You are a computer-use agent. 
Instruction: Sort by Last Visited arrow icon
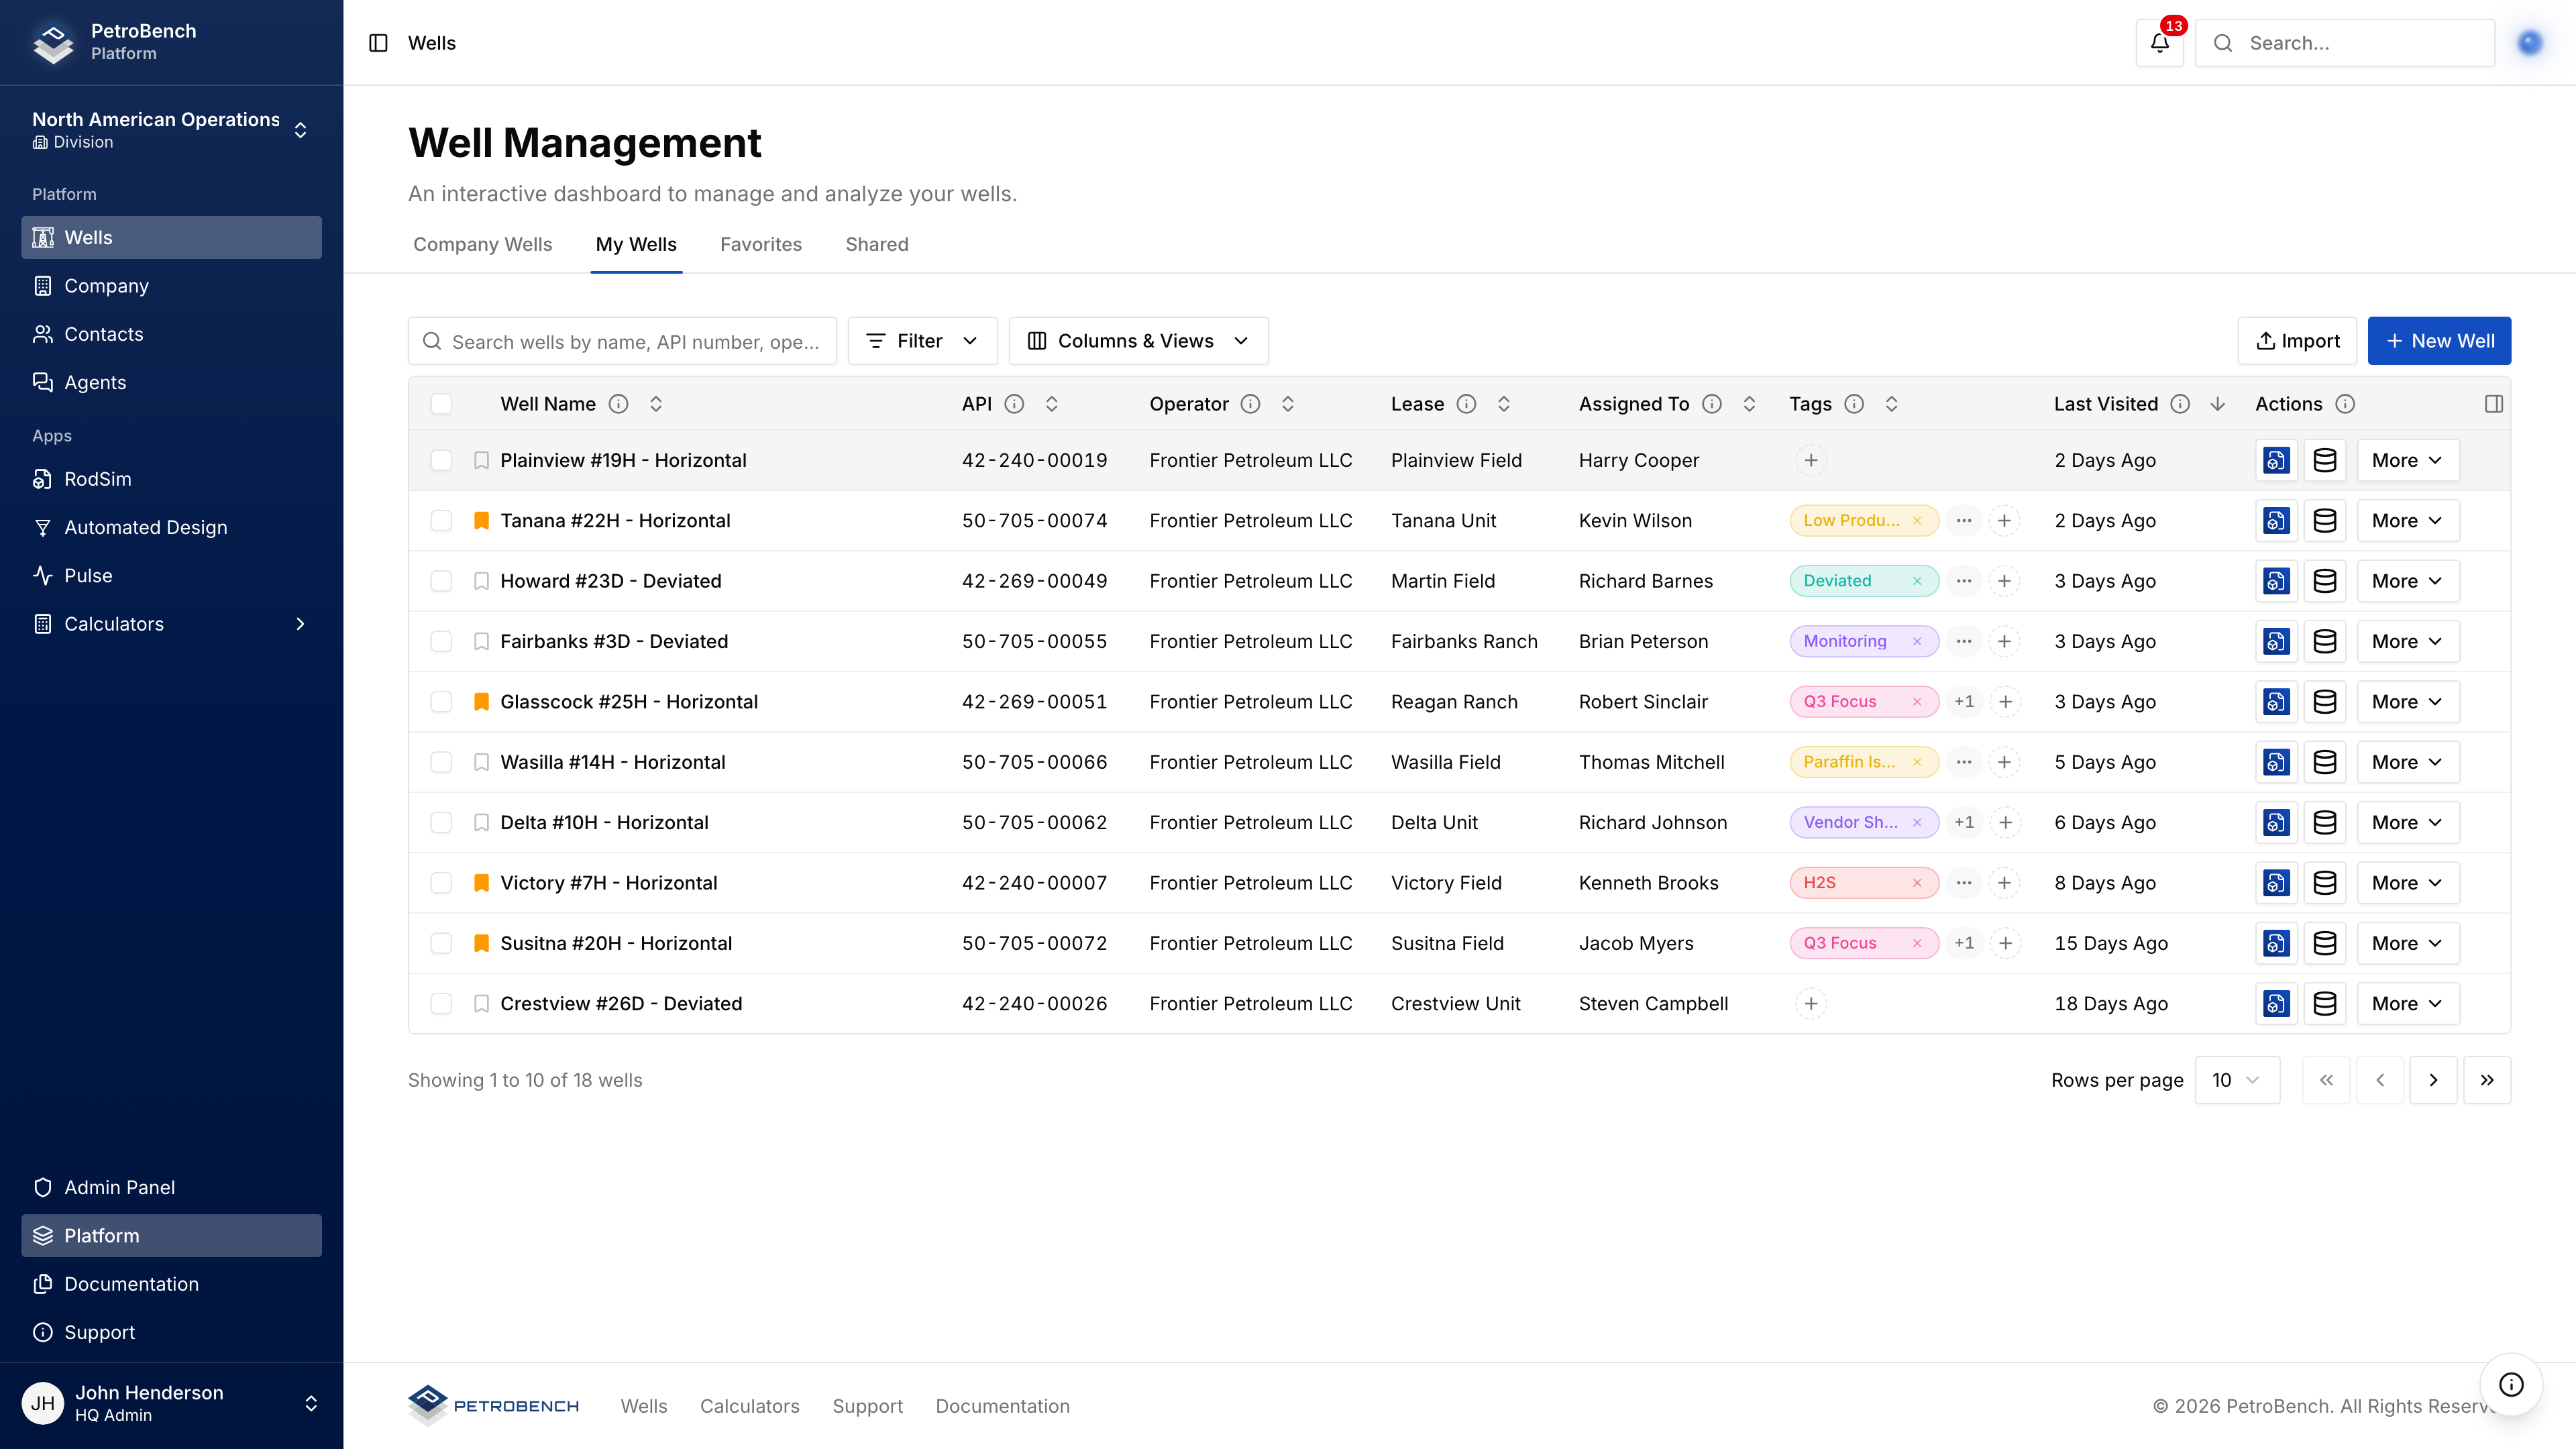point(2217,404)
